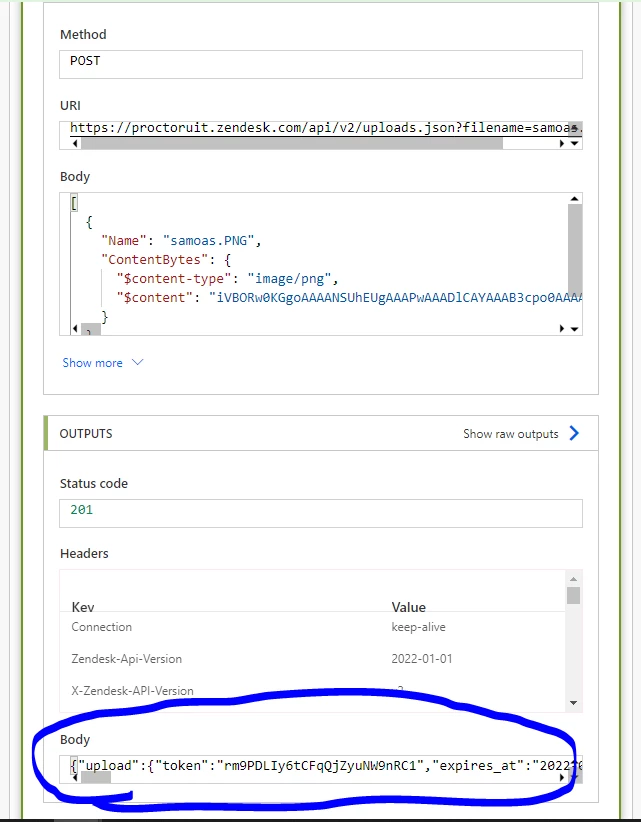Click the Headers table scrollbar thumb

pyautogui.click(x=573, y=596)
